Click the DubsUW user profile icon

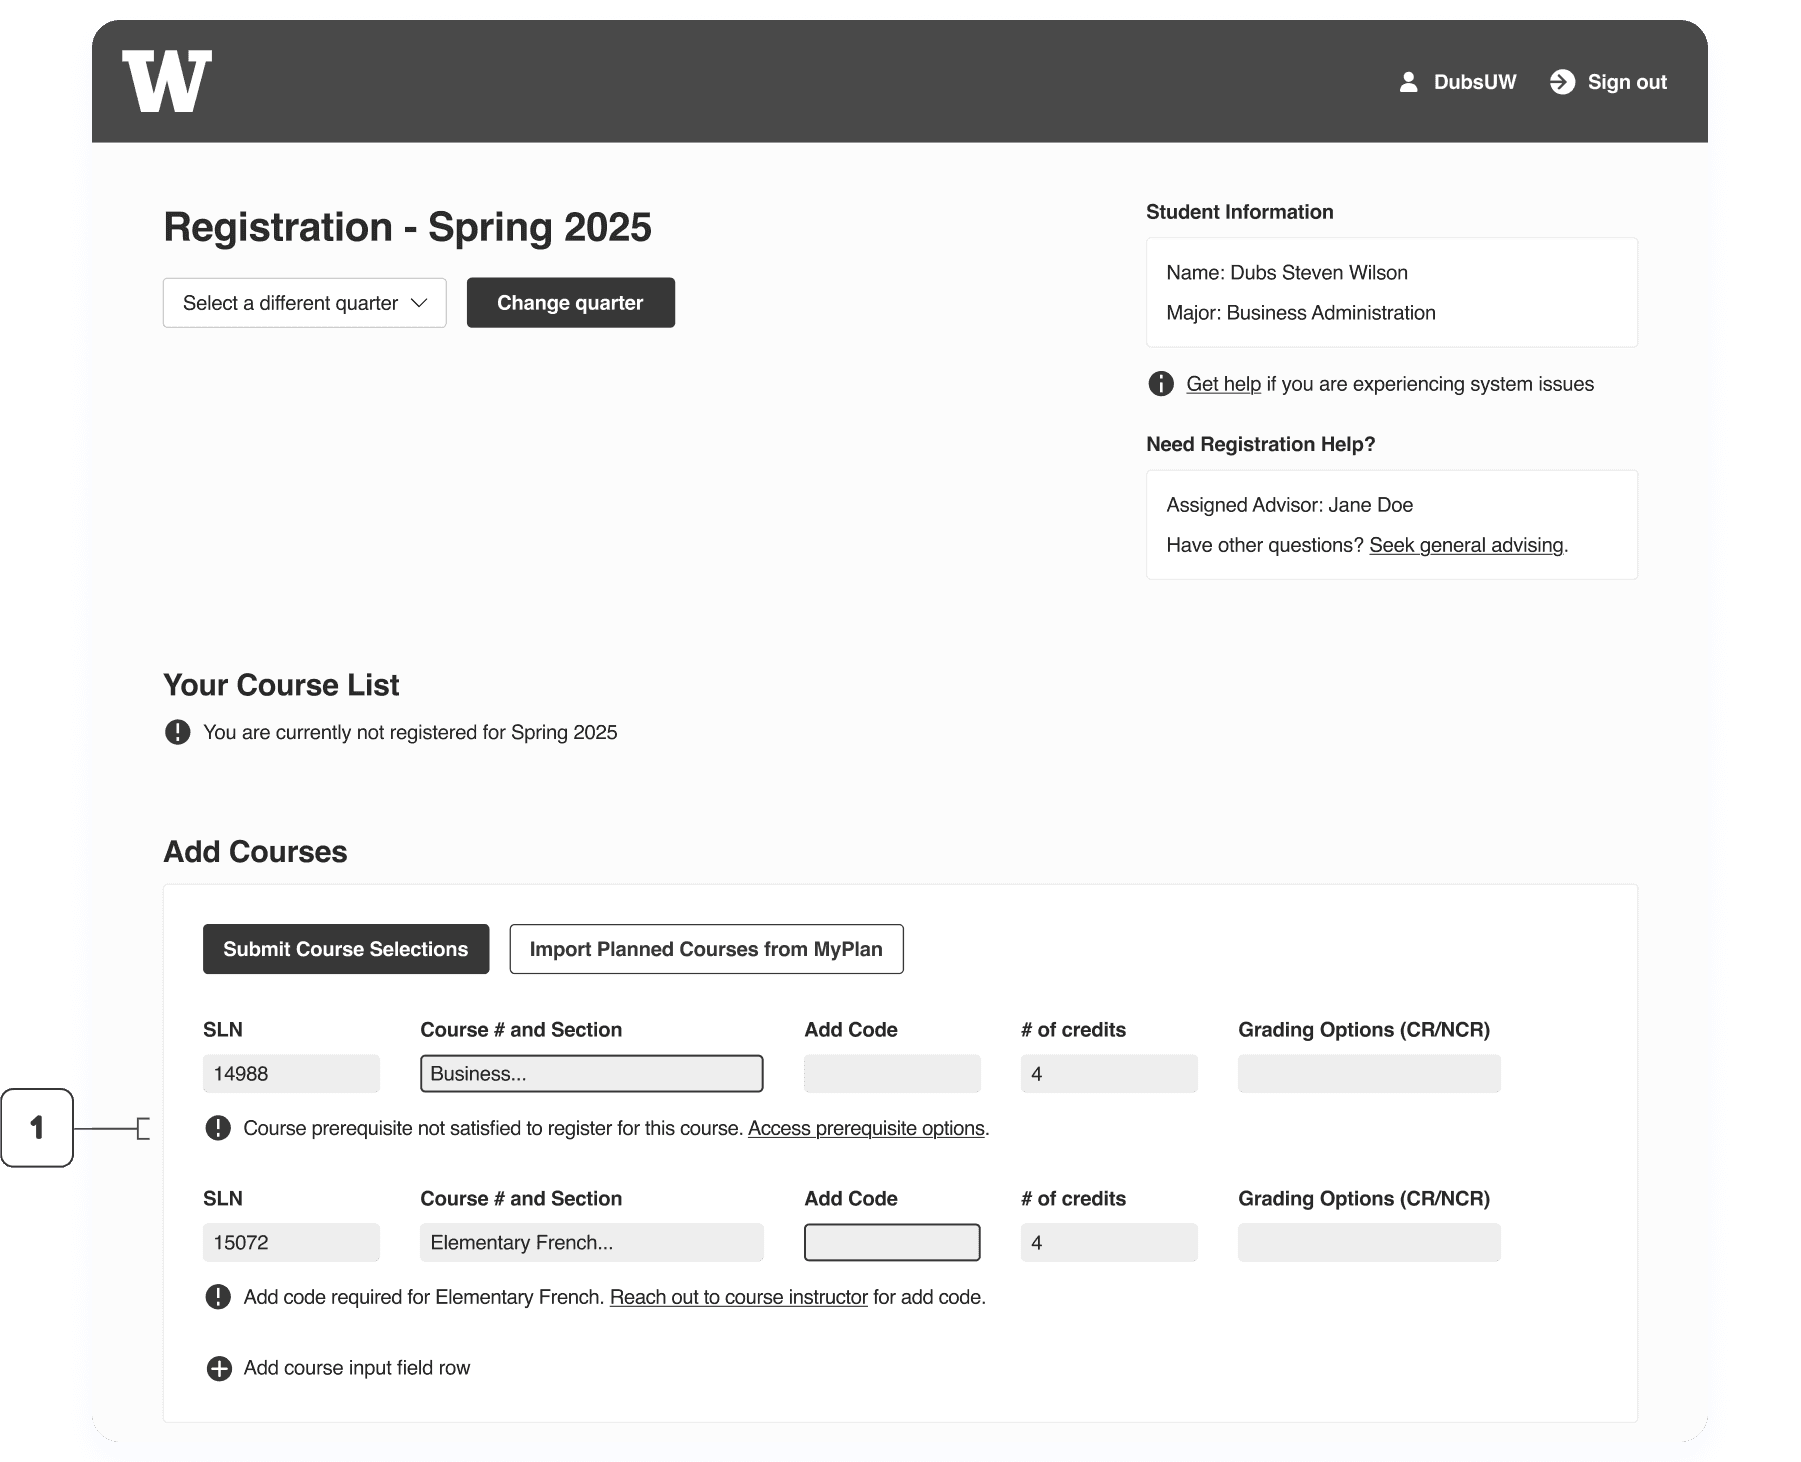point(1408,82)
